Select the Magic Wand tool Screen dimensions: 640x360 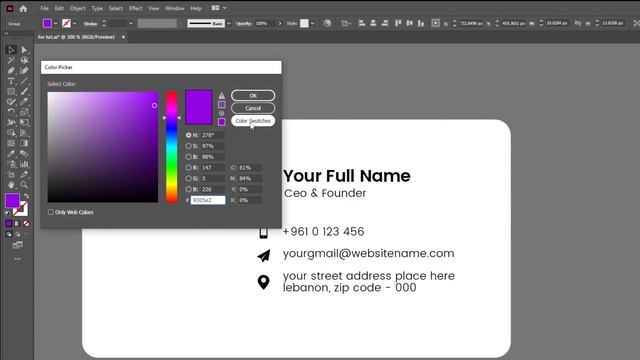(x=11, y=60)
